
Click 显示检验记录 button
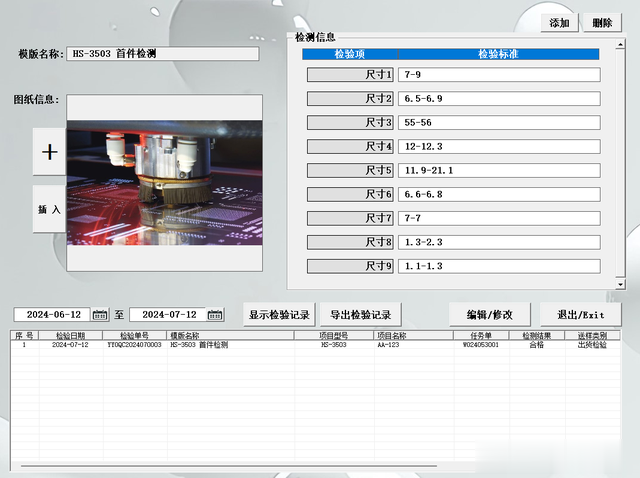[x=279, y=315]
